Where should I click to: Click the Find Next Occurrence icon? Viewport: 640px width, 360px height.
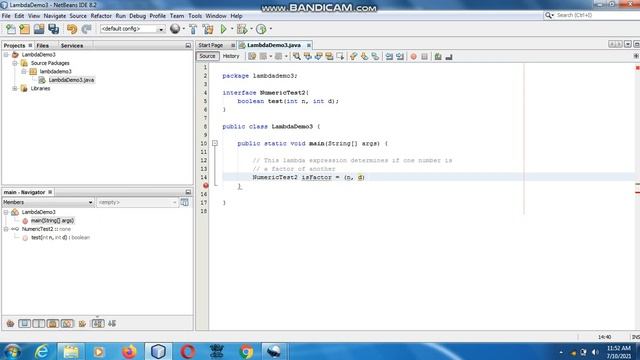point(318,57)
